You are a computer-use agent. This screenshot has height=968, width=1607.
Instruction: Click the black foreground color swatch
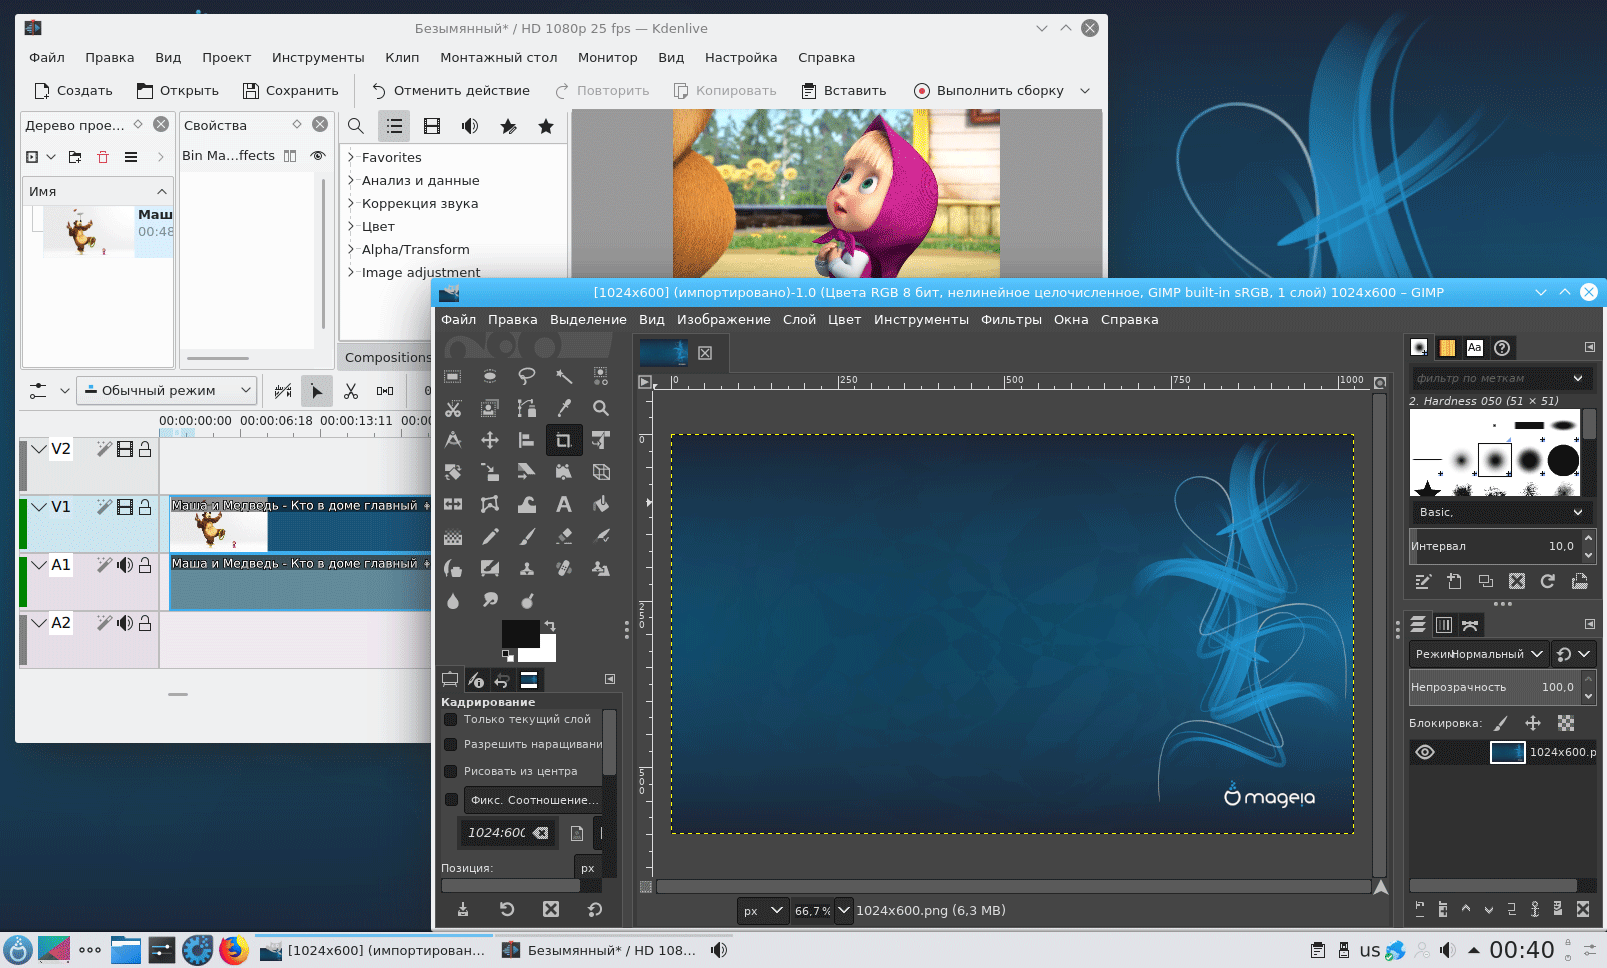pyautogui.click(x=518, y=632)
